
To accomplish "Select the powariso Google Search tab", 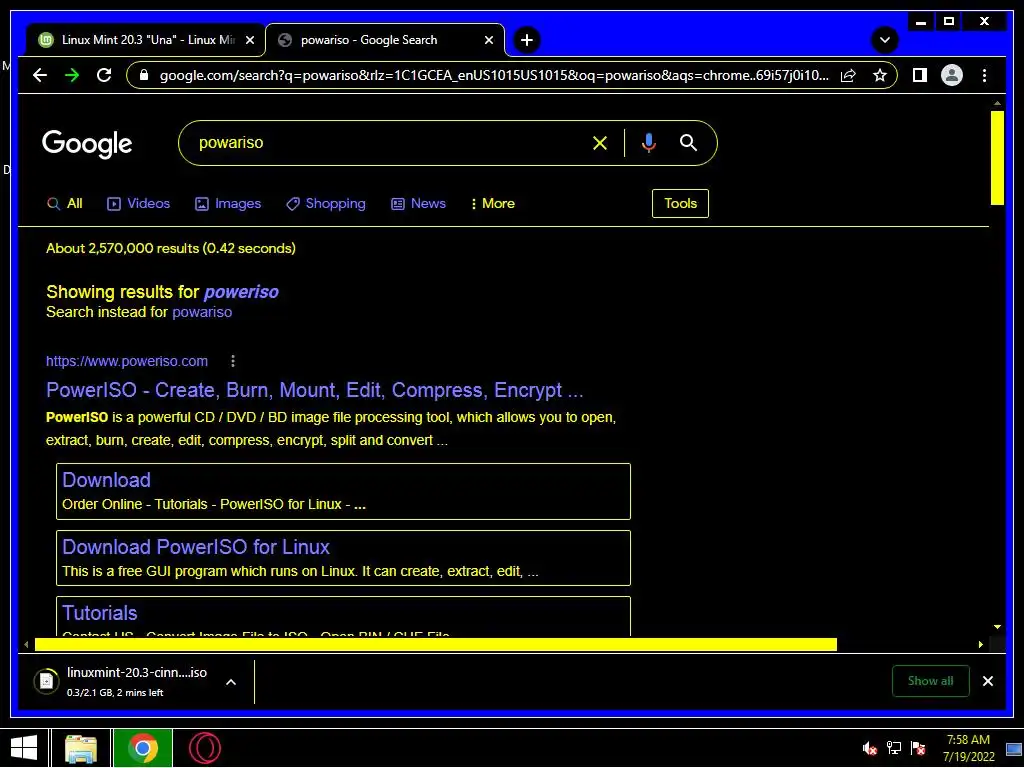I will (385, 40).
